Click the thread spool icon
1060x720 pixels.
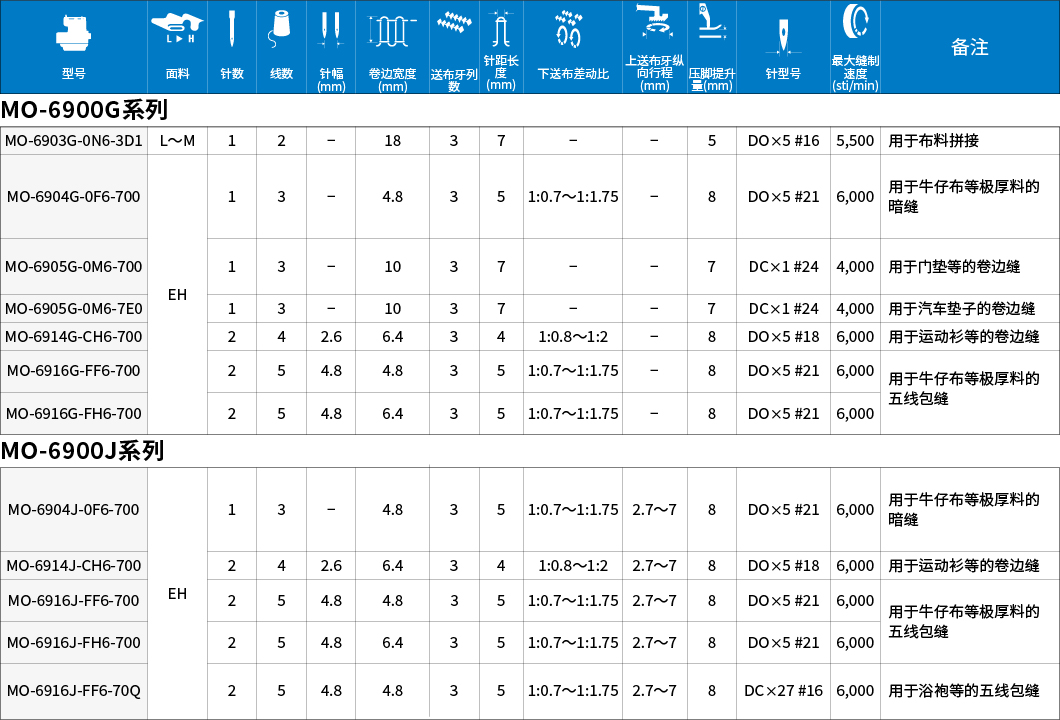[280, 28]
